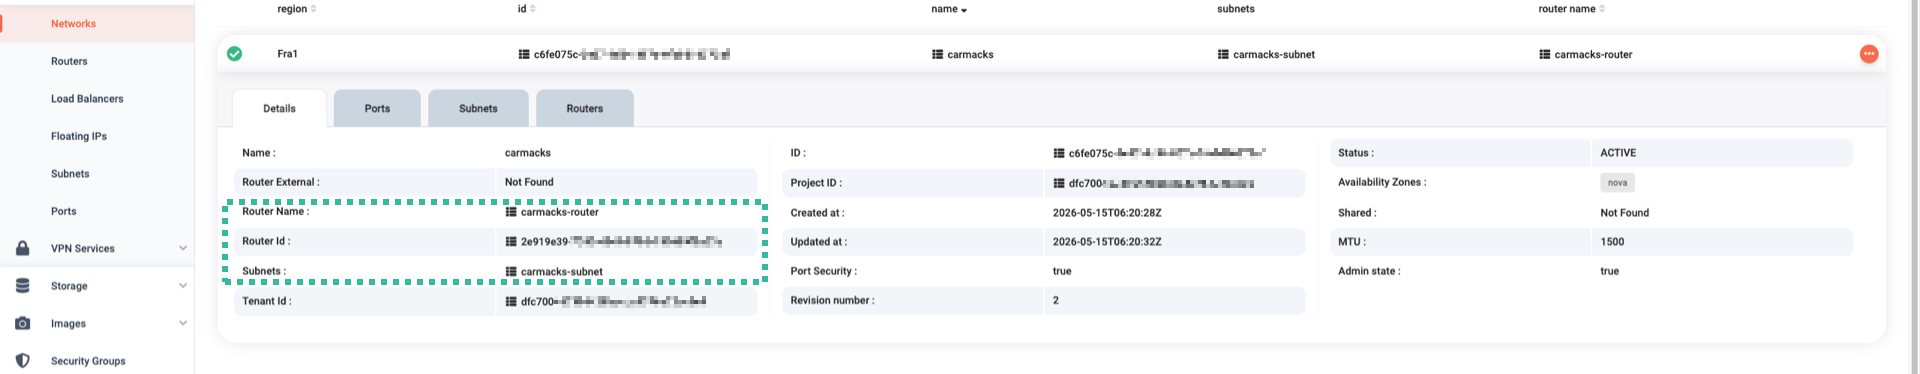Click the MTU value 1500
This screenshot has width=1920, height=374.
pyautogui.click(x=1612, y=242)
